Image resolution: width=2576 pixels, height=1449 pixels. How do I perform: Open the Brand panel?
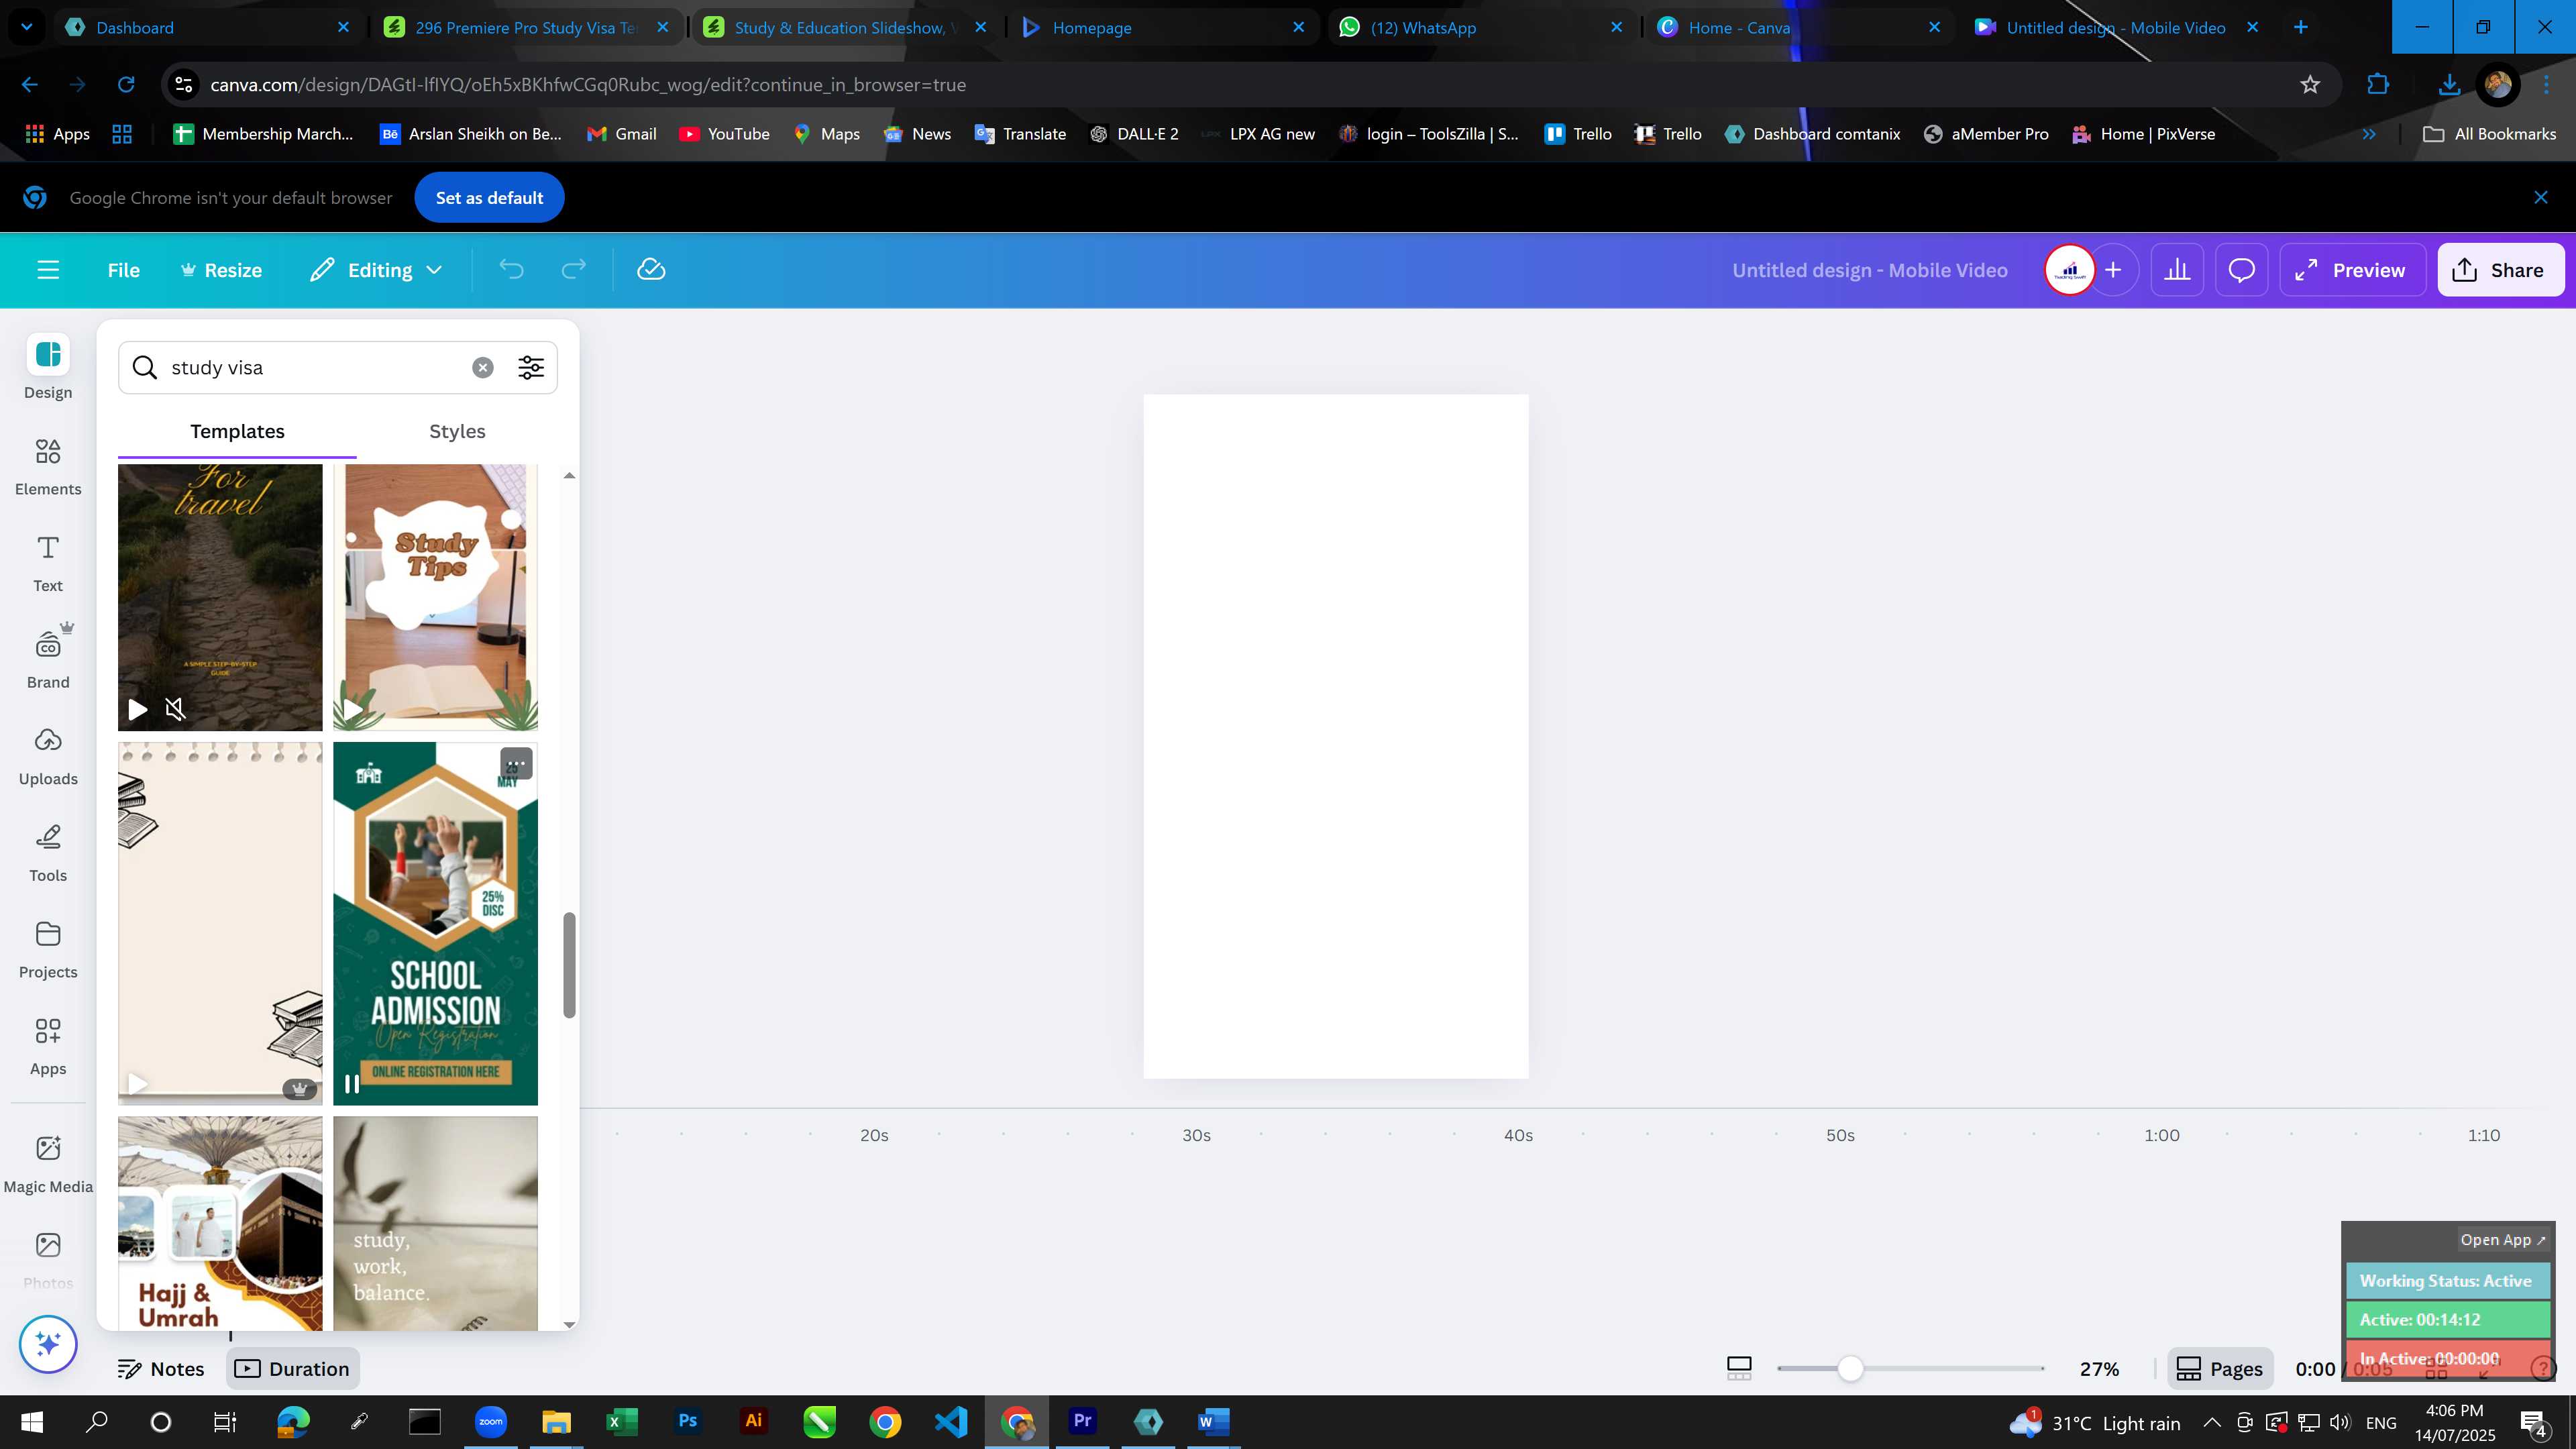coord(48,658)
